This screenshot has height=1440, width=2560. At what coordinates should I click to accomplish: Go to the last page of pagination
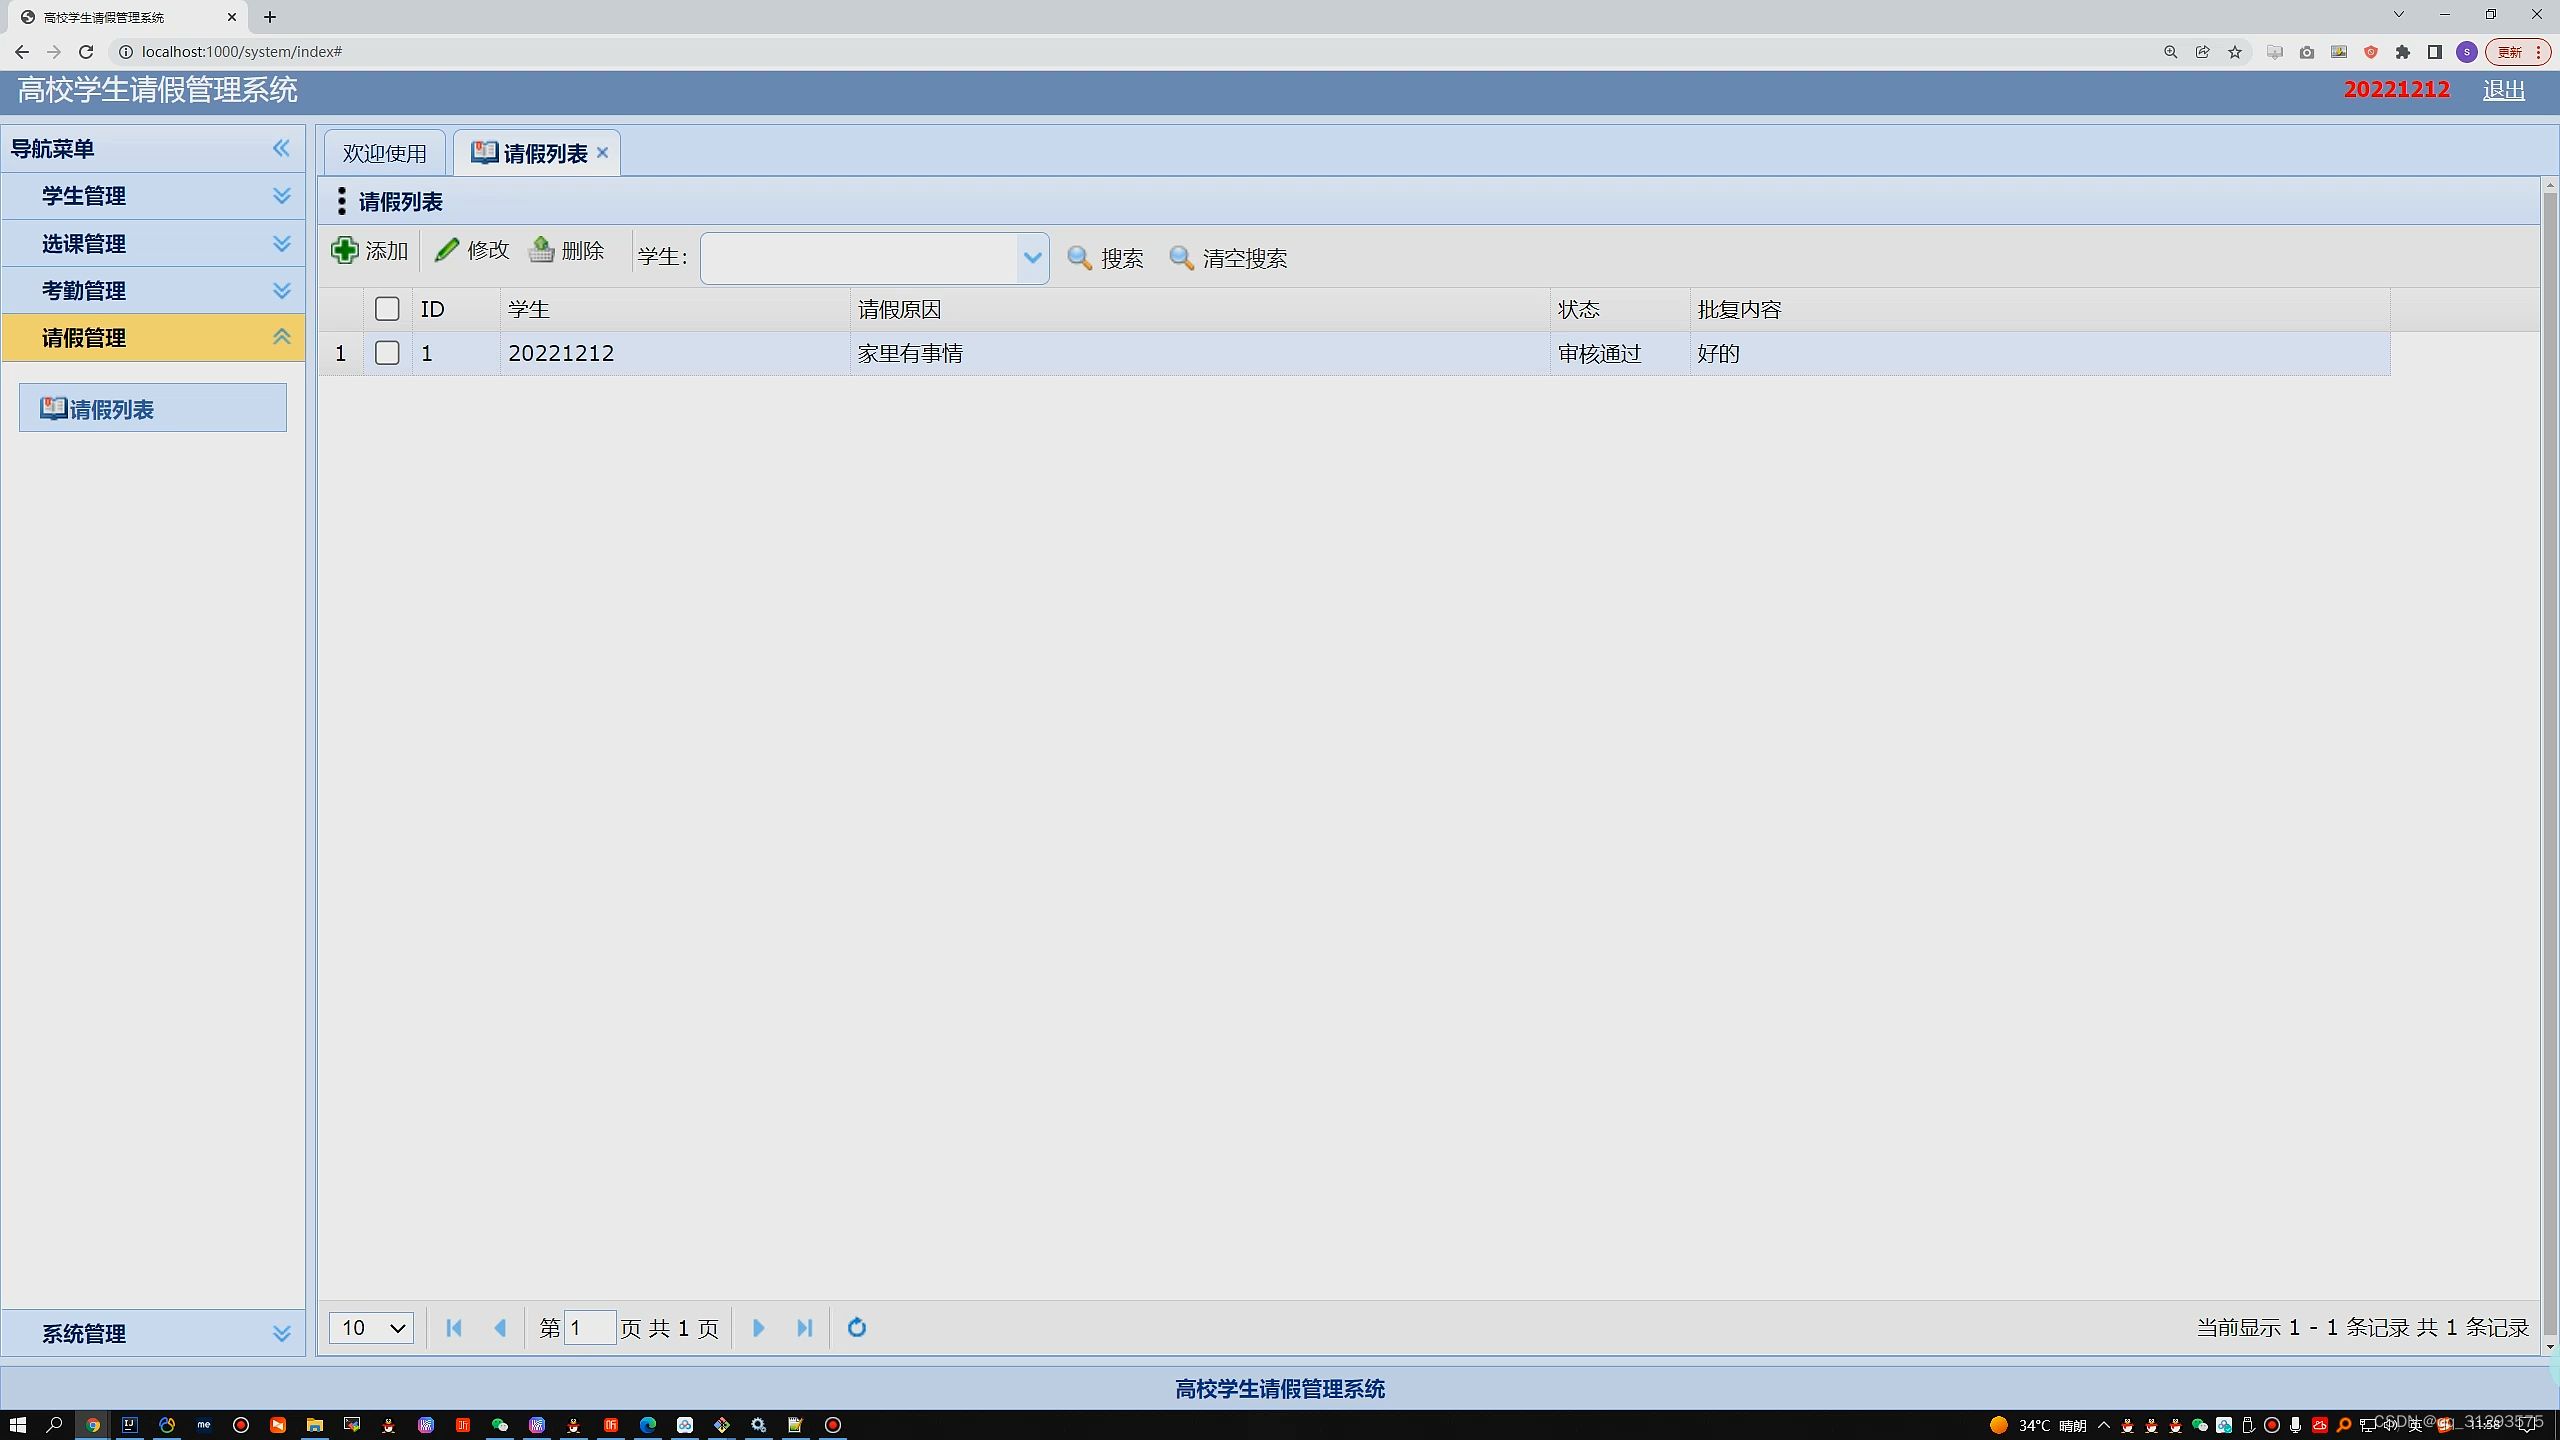point(804,1328)
